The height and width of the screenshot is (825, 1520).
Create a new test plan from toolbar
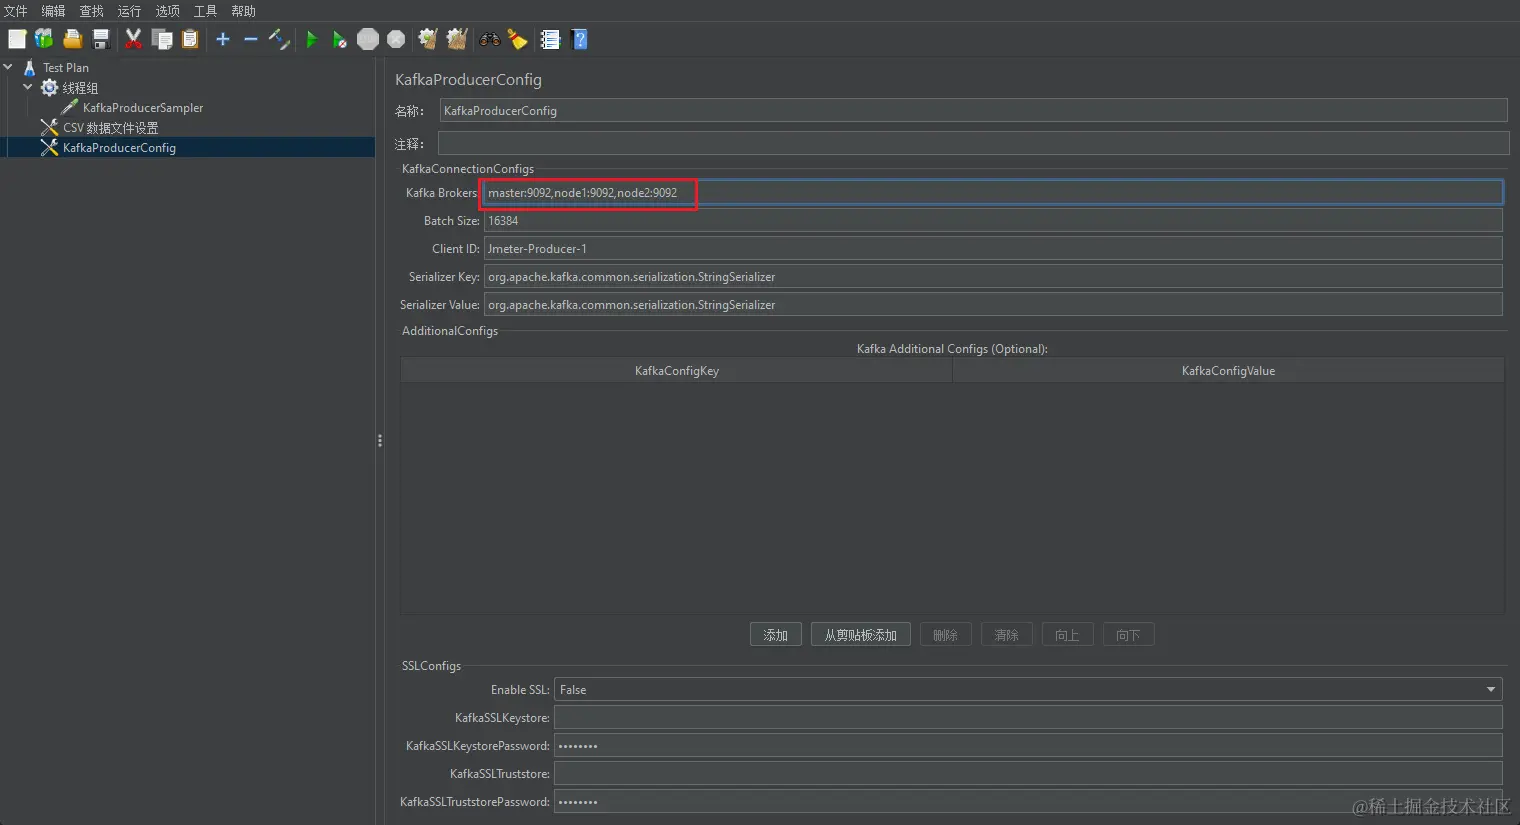point(17,39)
